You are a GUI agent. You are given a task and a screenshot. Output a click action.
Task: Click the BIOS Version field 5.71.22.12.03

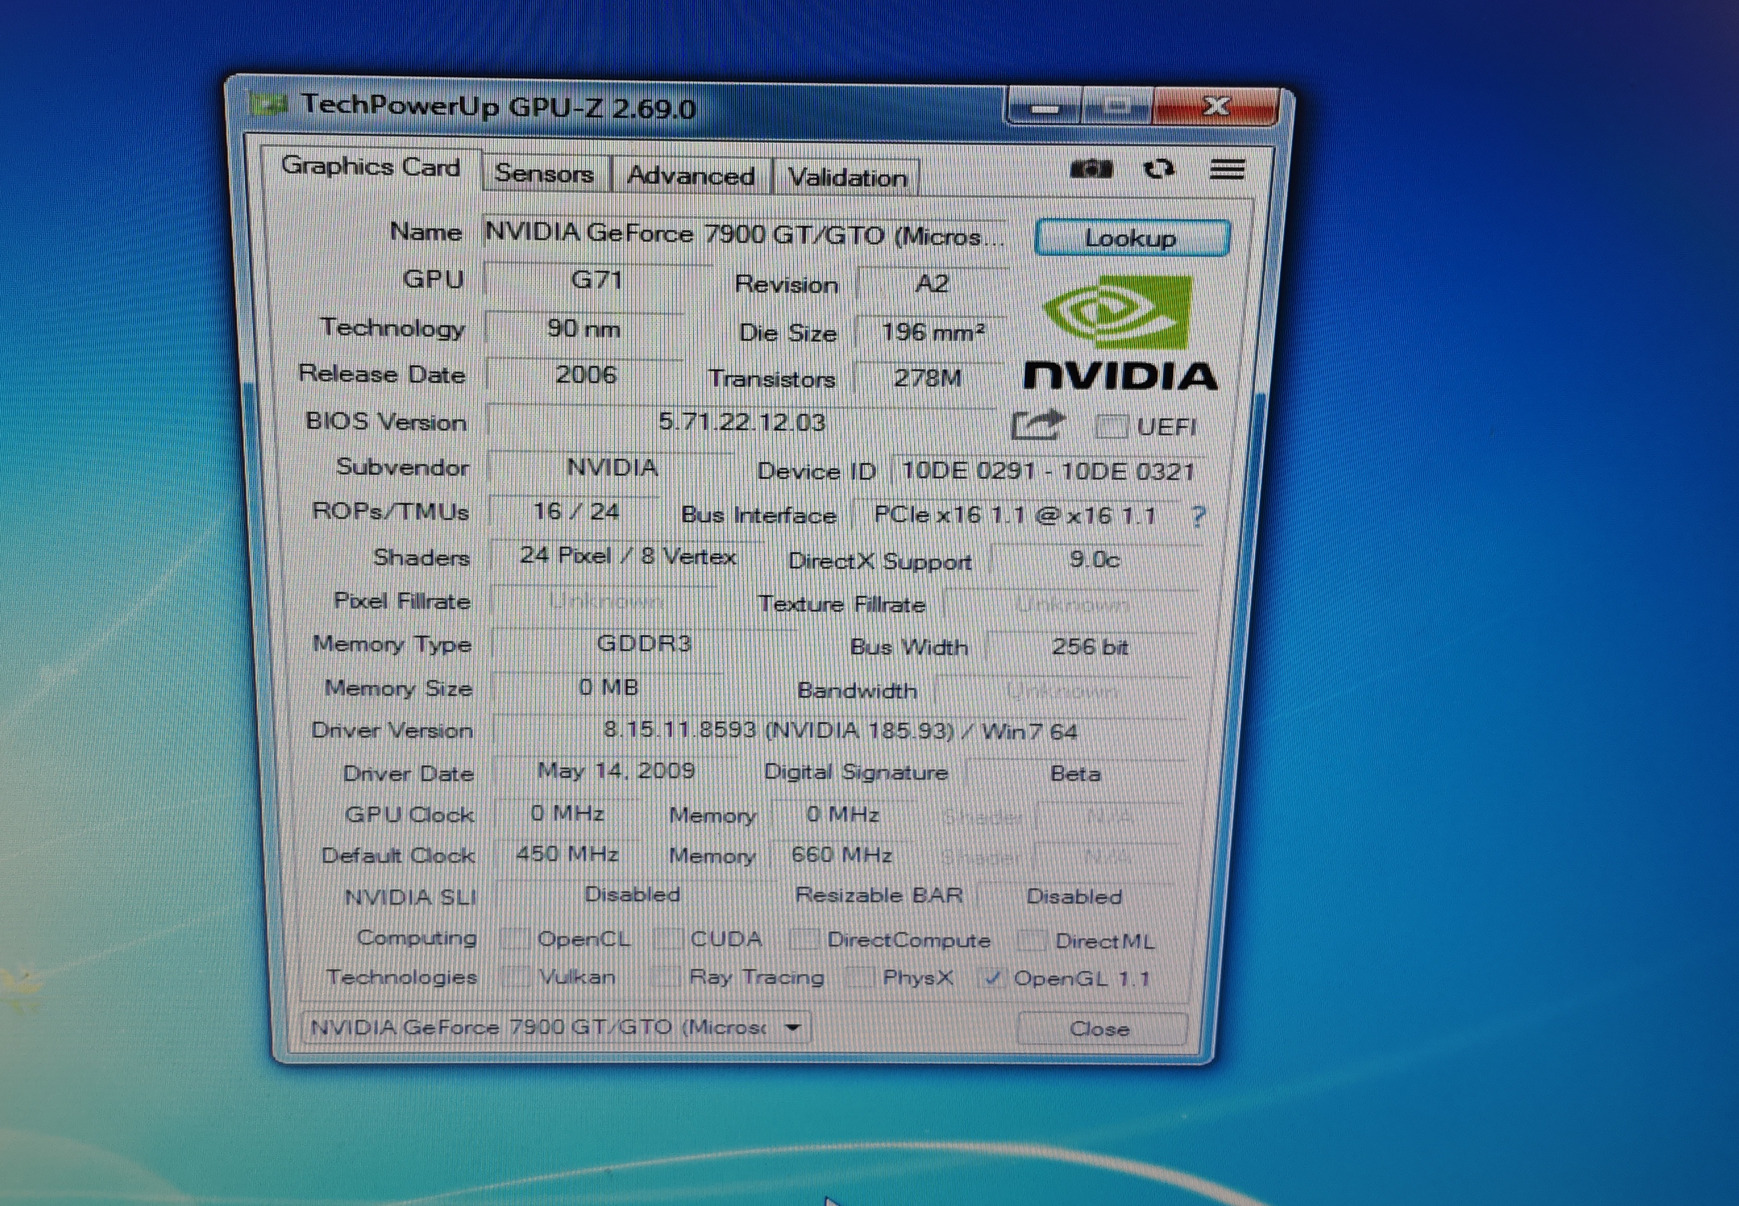pos(742,422)
